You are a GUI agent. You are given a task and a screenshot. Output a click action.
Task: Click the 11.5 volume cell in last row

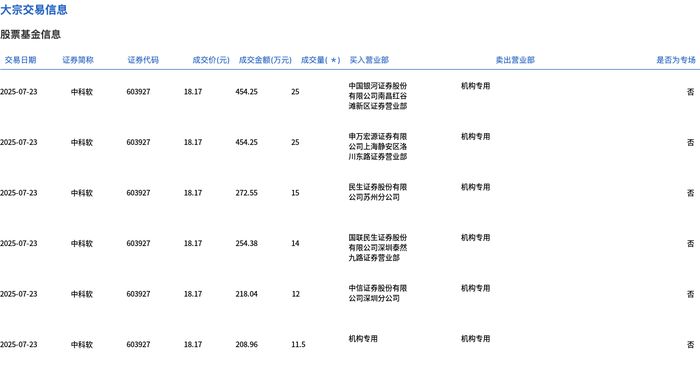coord(298,344)
